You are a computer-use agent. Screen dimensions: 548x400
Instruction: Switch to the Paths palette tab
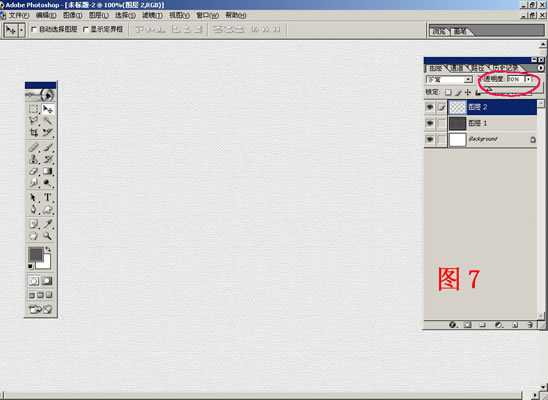click(477, 68)
